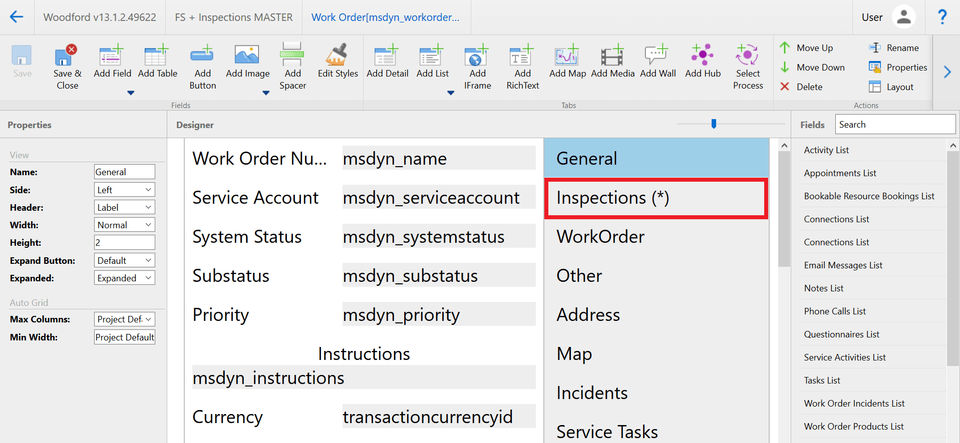Click the Add Detail tab icon
Image resolution: width=960 pixels, height=443 pixels.
pos(387,55)
